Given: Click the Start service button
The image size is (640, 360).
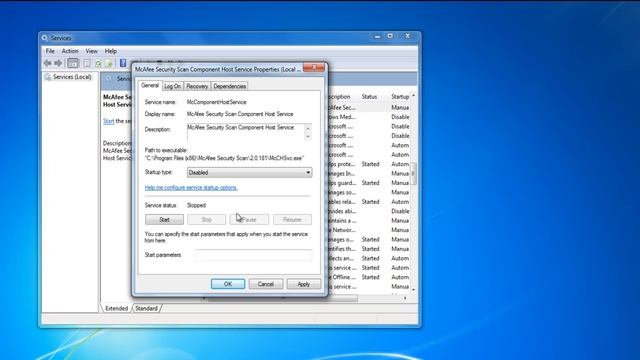Looking at the screenshot, I should tap(164, 220).
